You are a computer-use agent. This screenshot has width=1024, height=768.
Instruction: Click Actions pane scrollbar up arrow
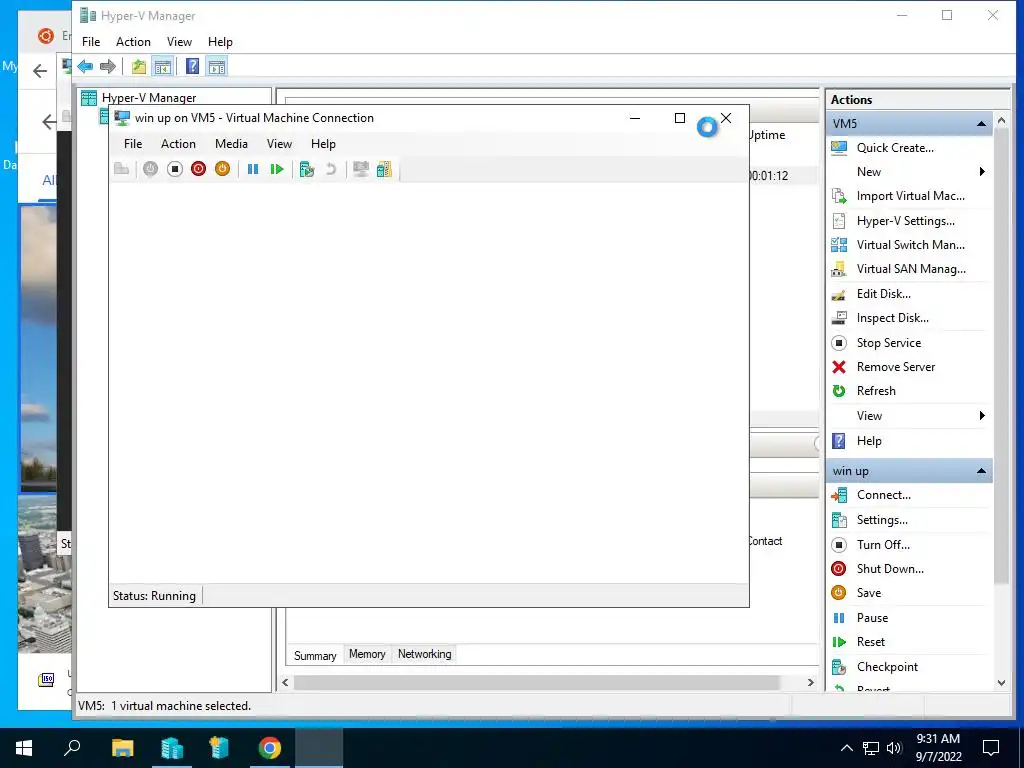1001,121
